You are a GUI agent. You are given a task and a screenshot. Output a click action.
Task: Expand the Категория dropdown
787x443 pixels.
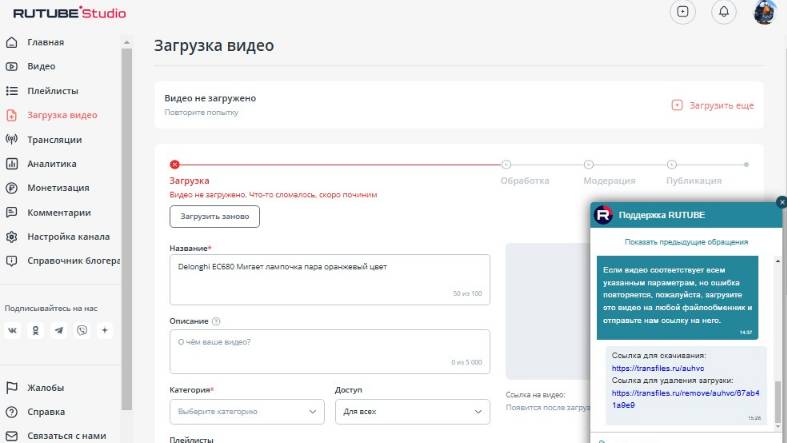(247, 411)
